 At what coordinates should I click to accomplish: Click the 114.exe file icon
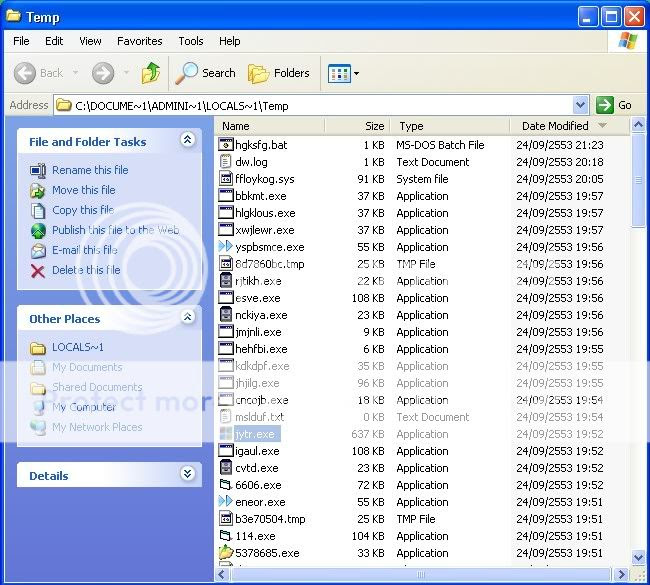pyautogui.click(x=226, y=536)
